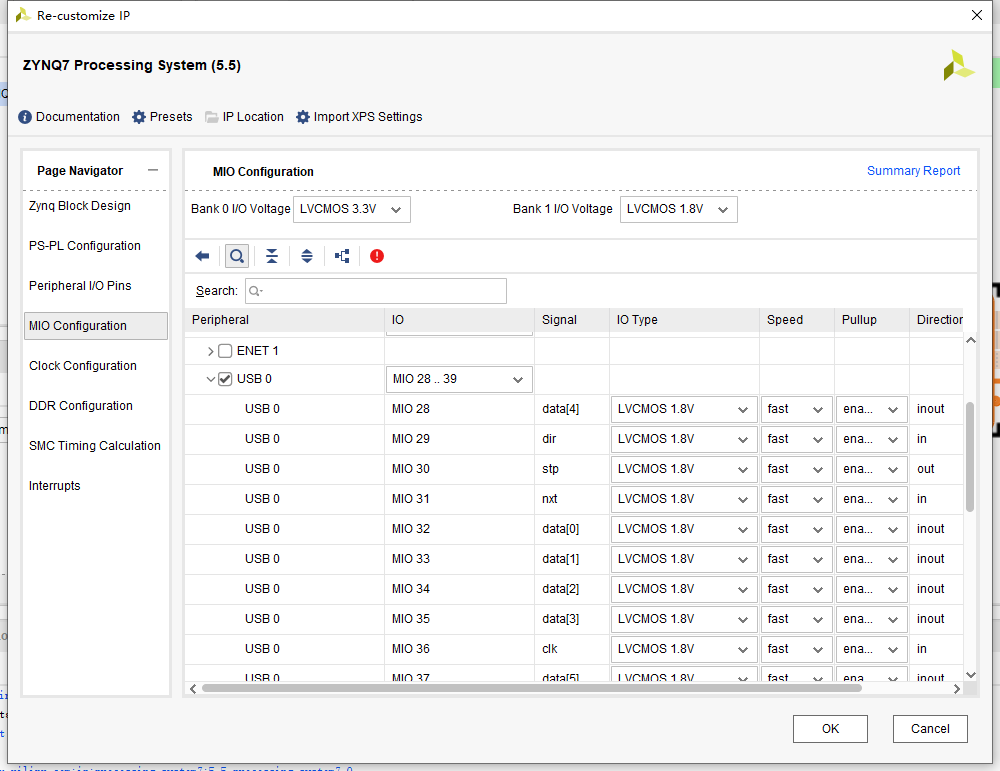Select the MIO 28 cell
Screen dimensions: 1000x771
[459, 409]
